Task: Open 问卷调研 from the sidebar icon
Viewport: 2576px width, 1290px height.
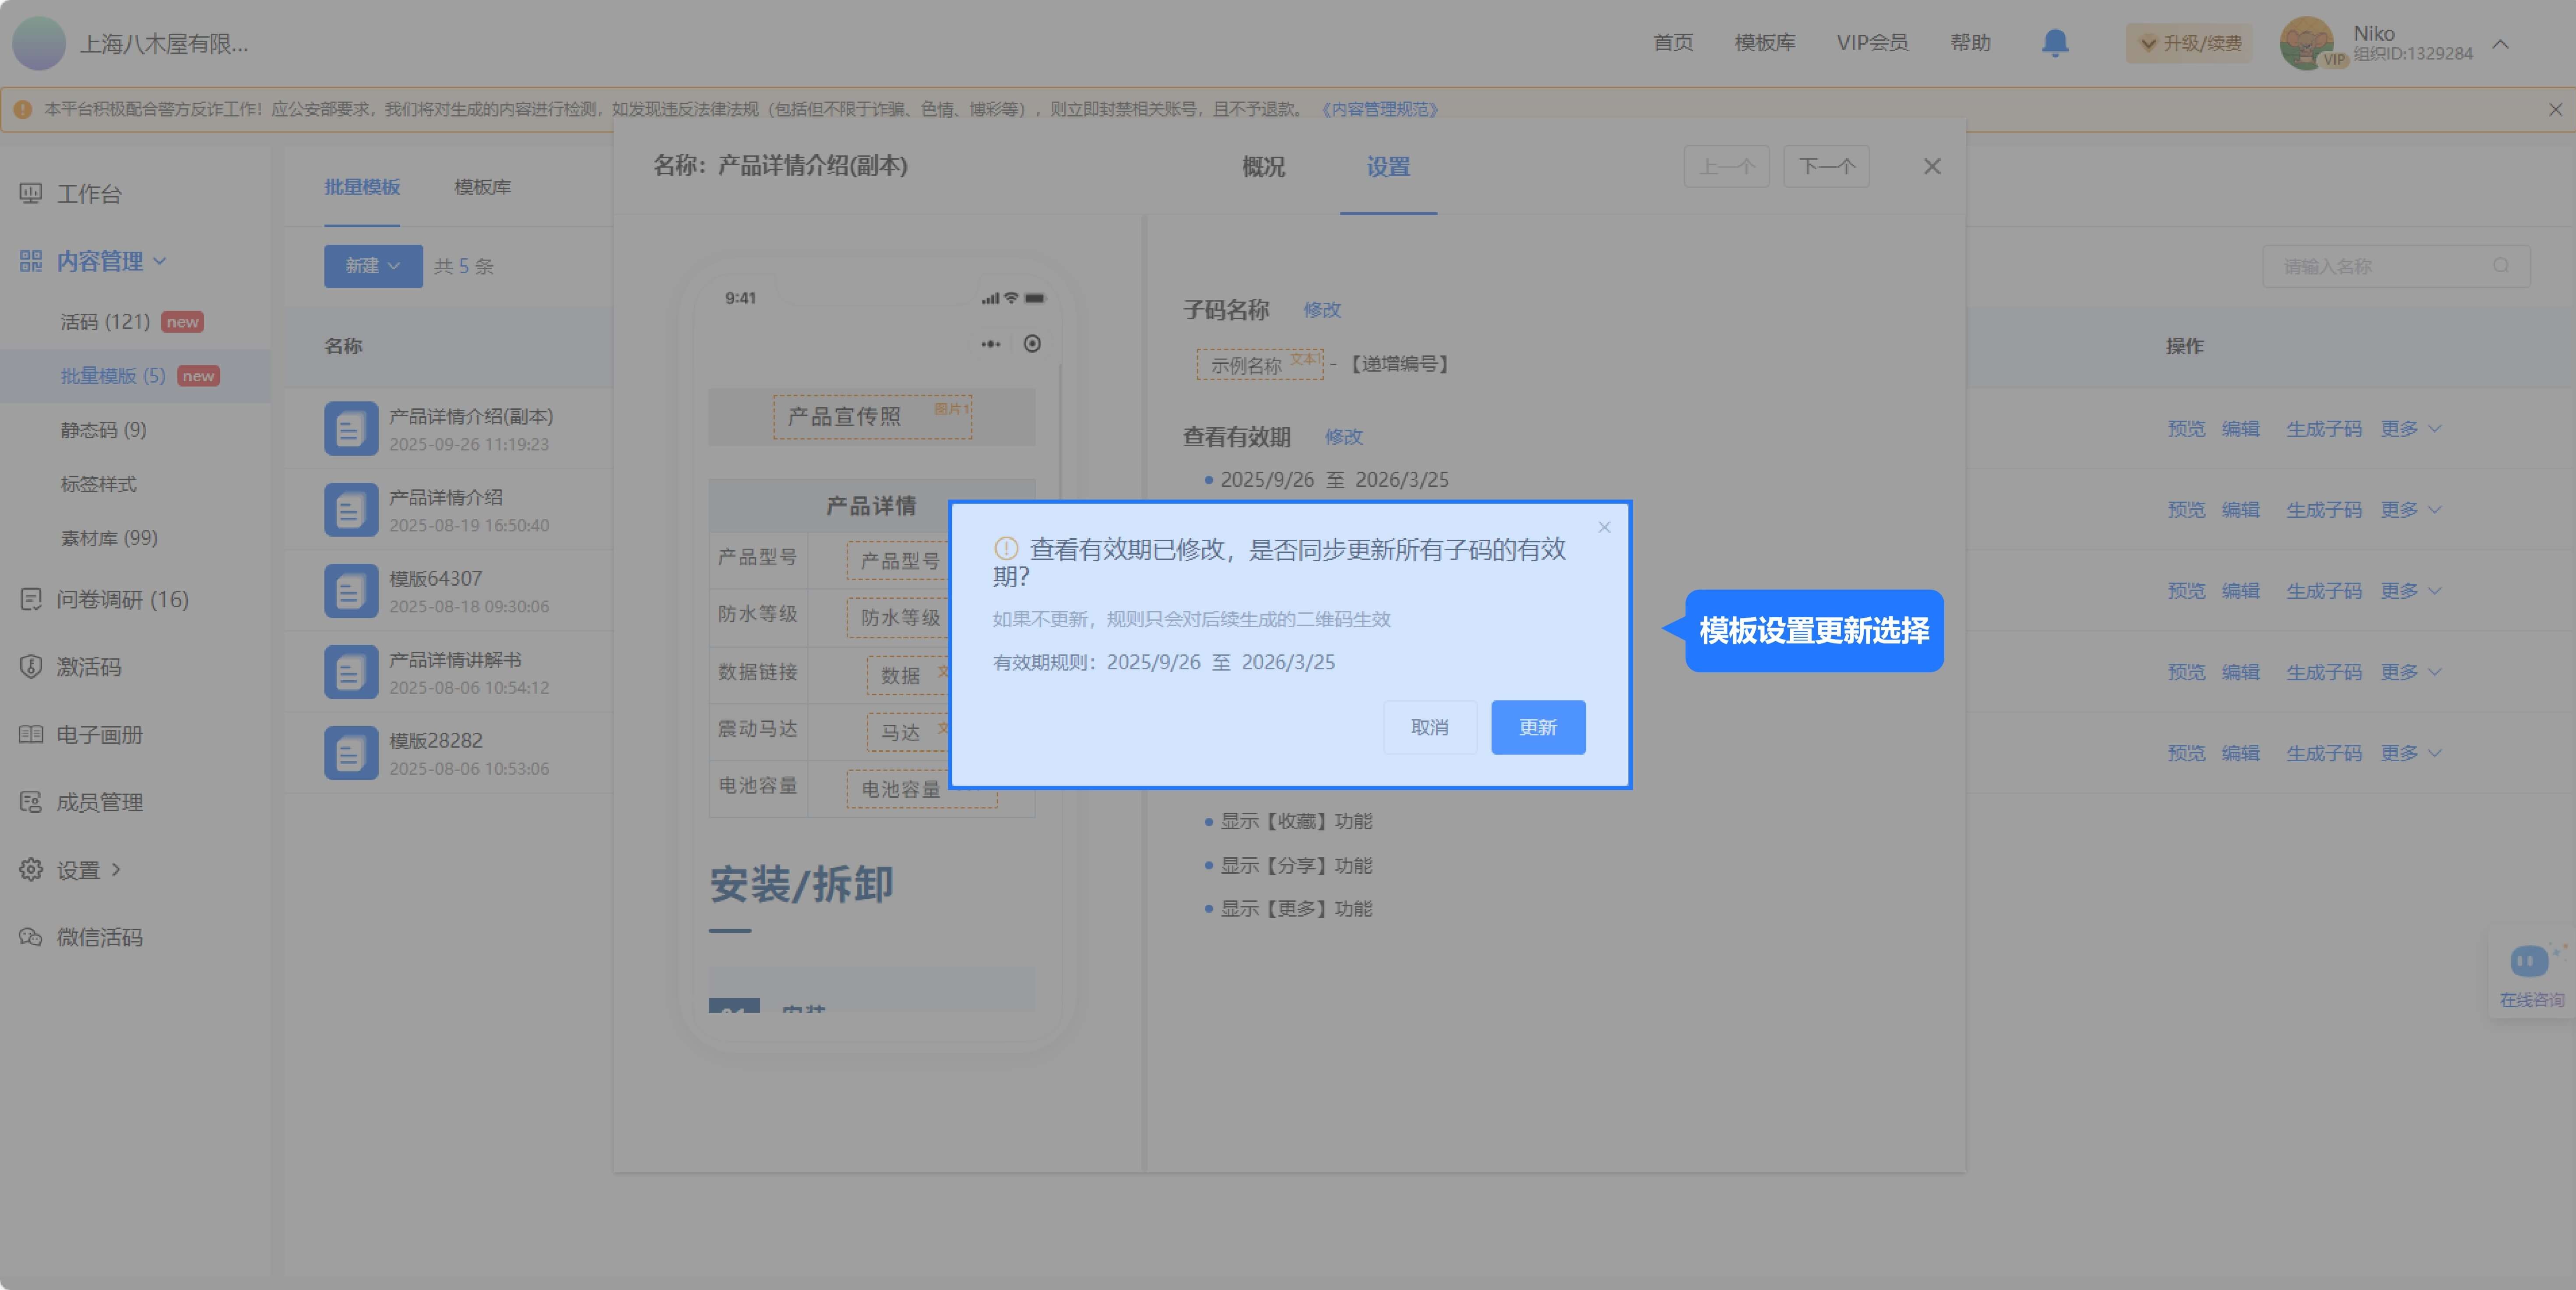Action: (x=30, y=599)
